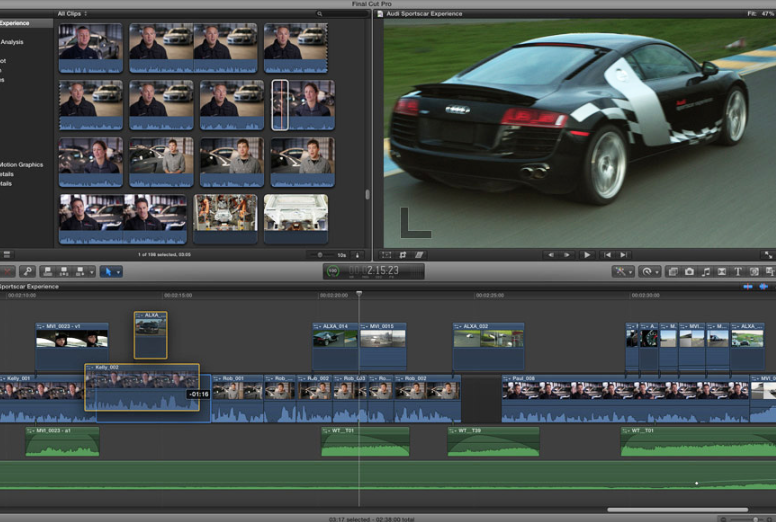The image size is (776, 522).
Task: Click the Transform tool in viewer
Action: tap(387, 255)
